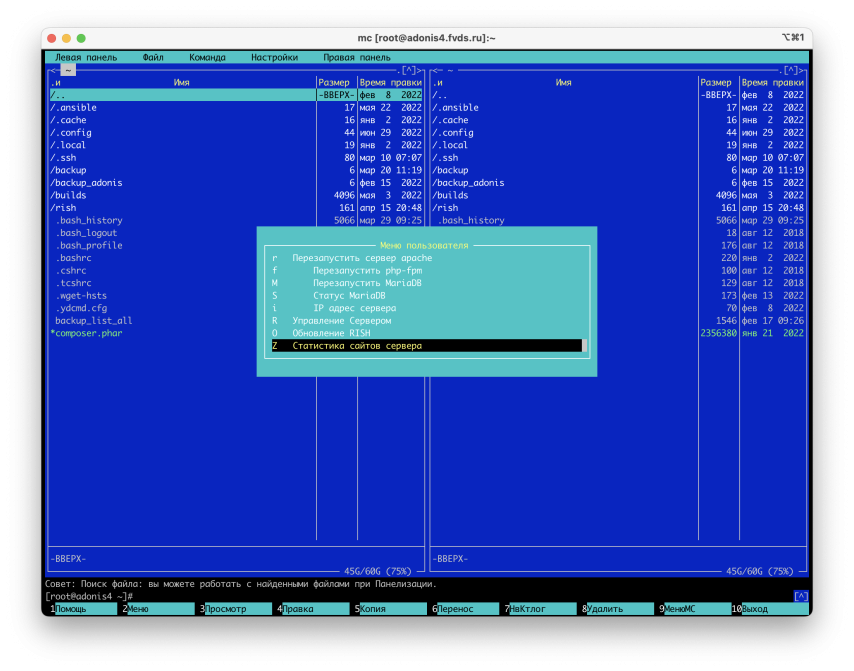Select Управление Сервером entry
Screen dimensions: 854x671
tap(427, 321)
